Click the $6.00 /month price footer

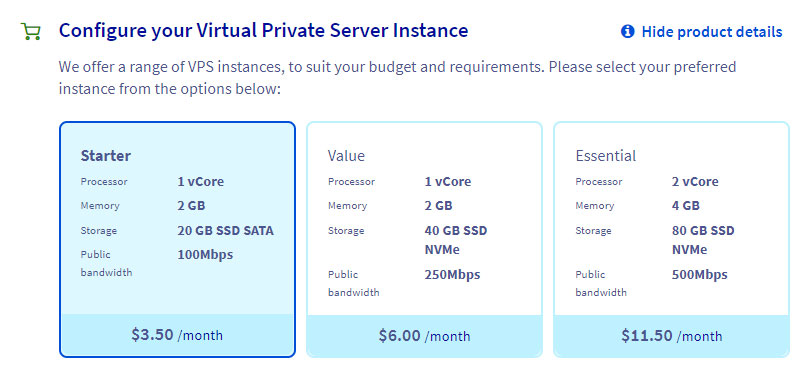424,335
